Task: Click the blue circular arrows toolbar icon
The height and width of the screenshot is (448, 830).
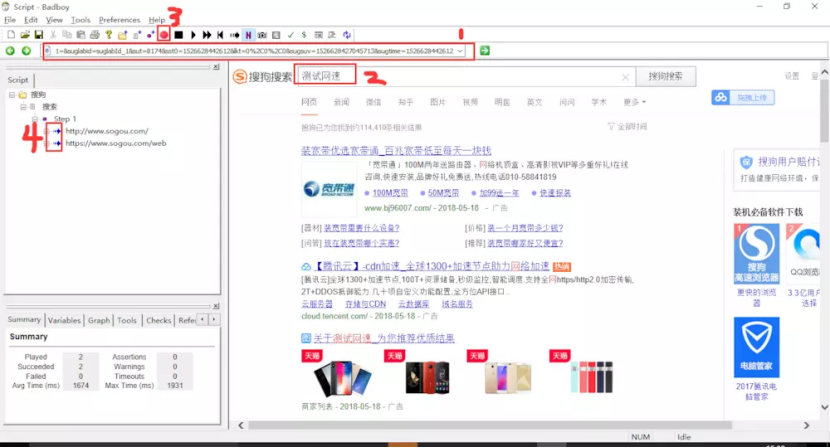Action: click(347, 35)
